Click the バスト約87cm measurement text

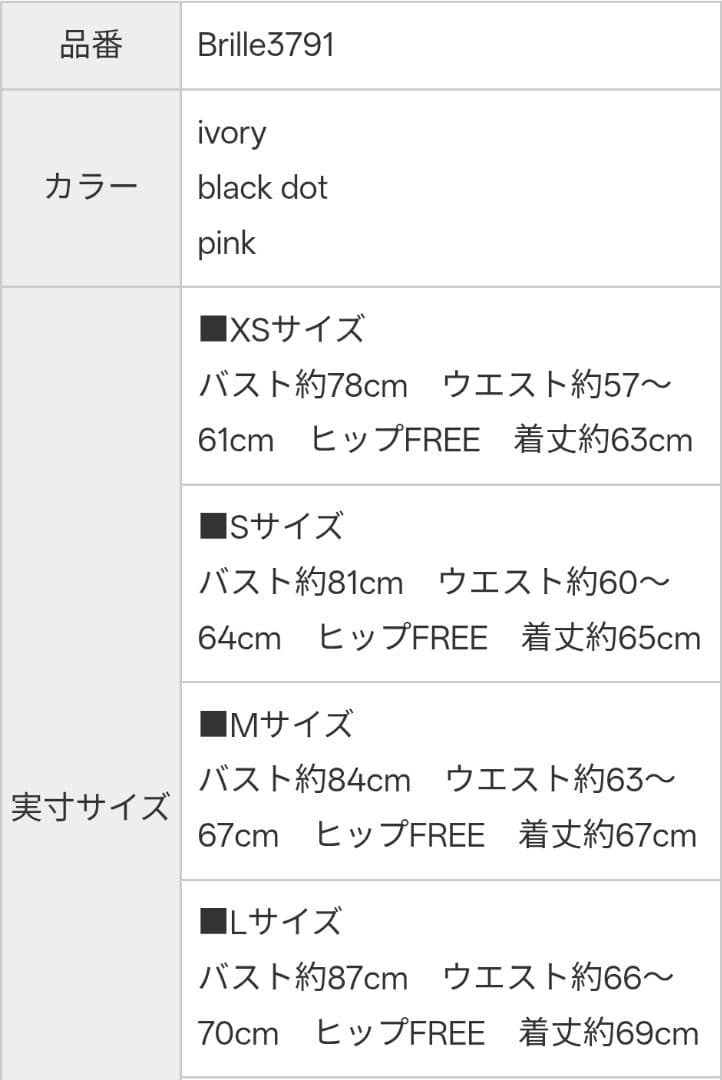click(x=303, y=977)
